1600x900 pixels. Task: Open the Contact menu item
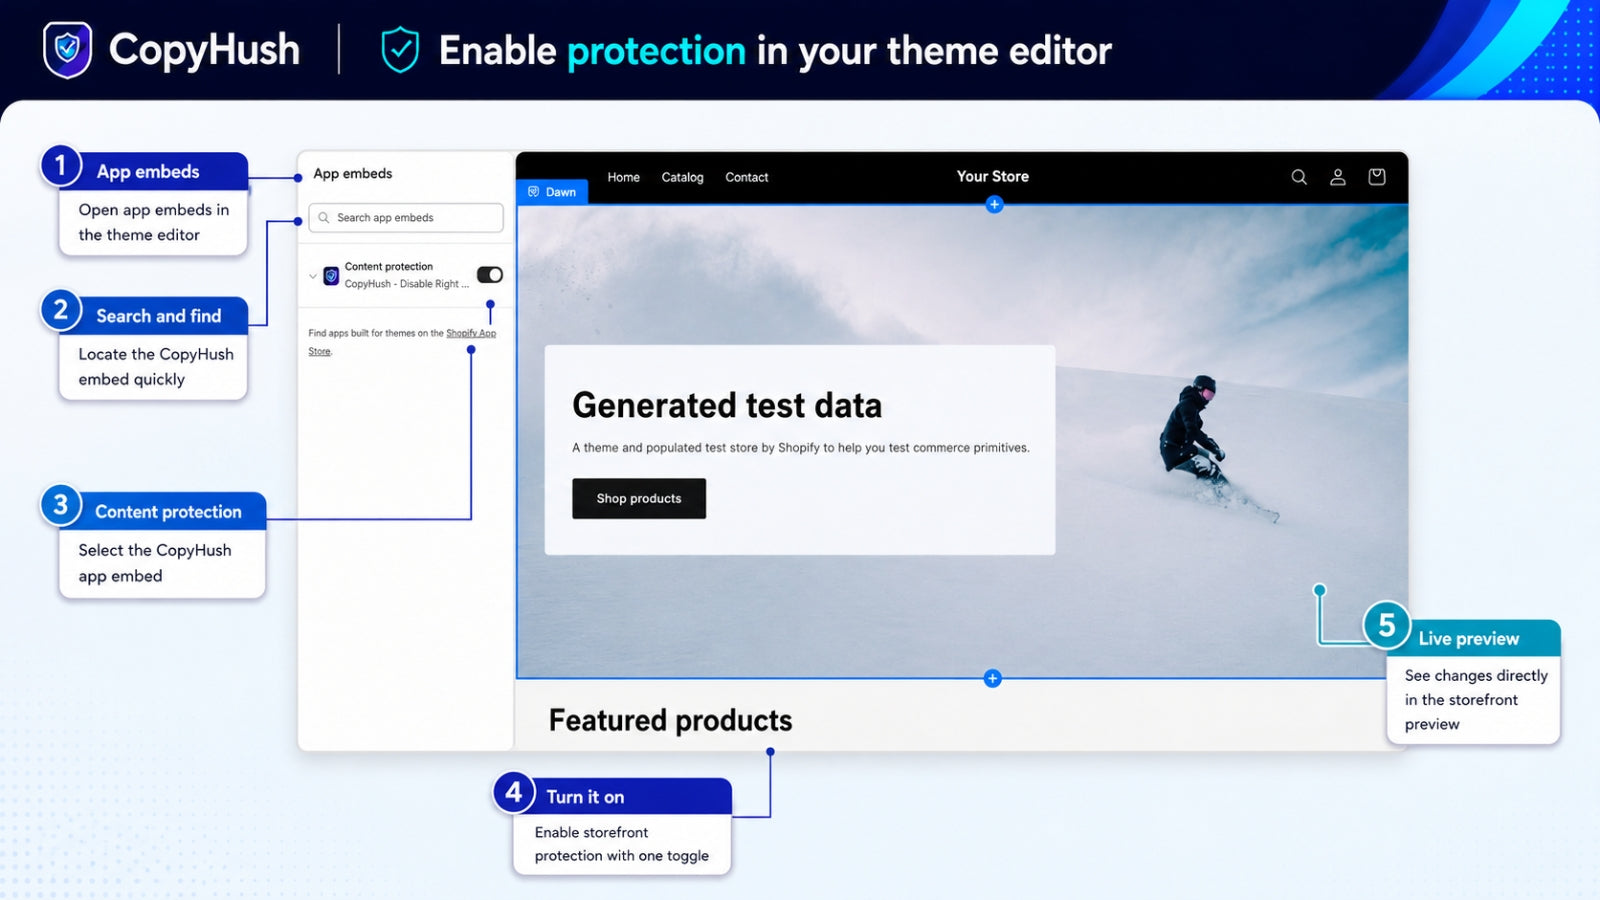(x=747, y=177)
